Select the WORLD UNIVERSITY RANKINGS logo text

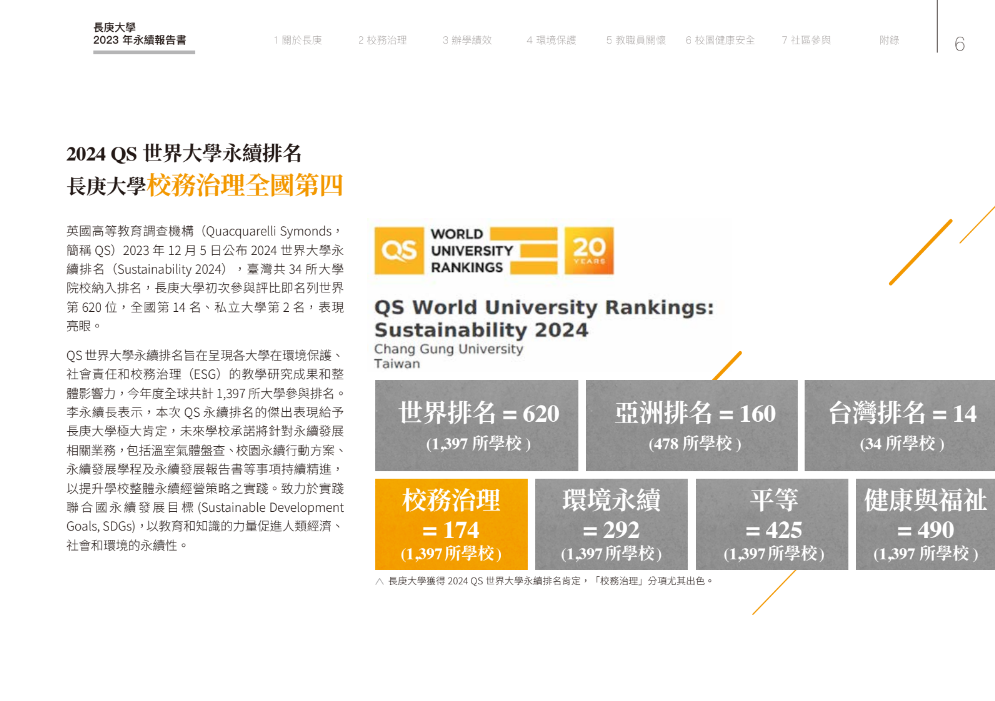[471, 251]
